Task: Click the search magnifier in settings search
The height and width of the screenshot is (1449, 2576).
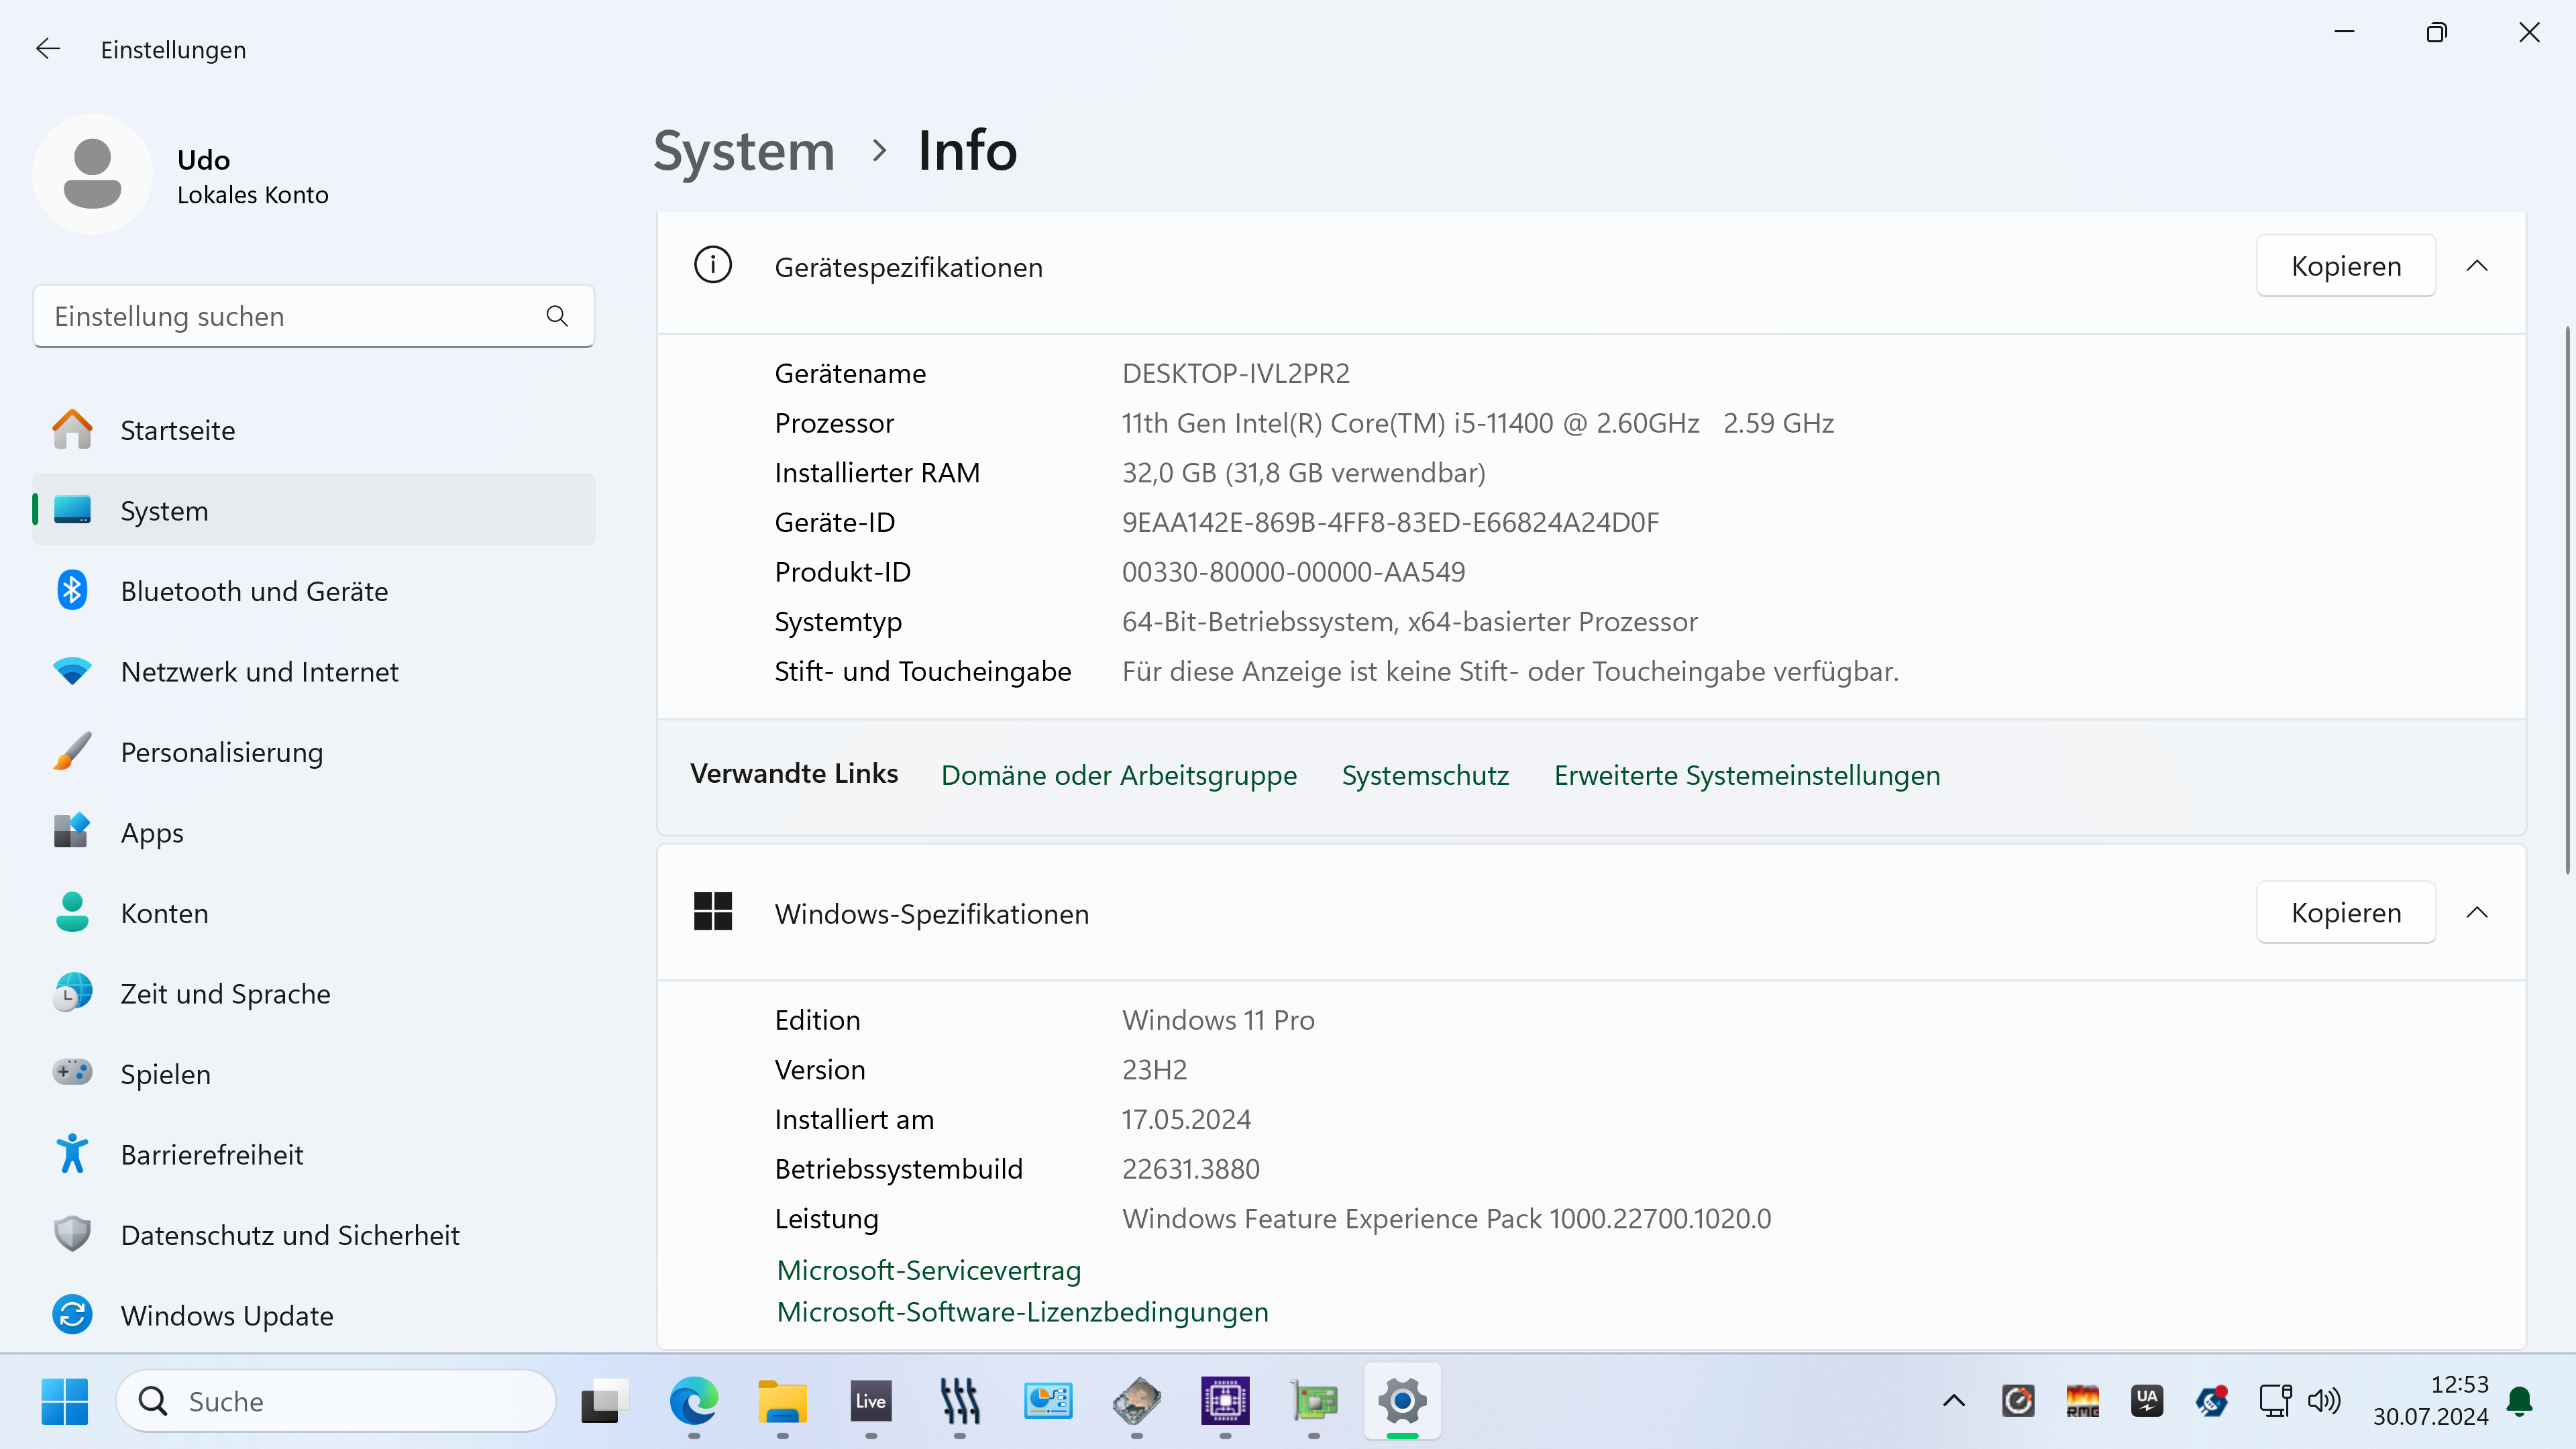Action: [557, 316]
